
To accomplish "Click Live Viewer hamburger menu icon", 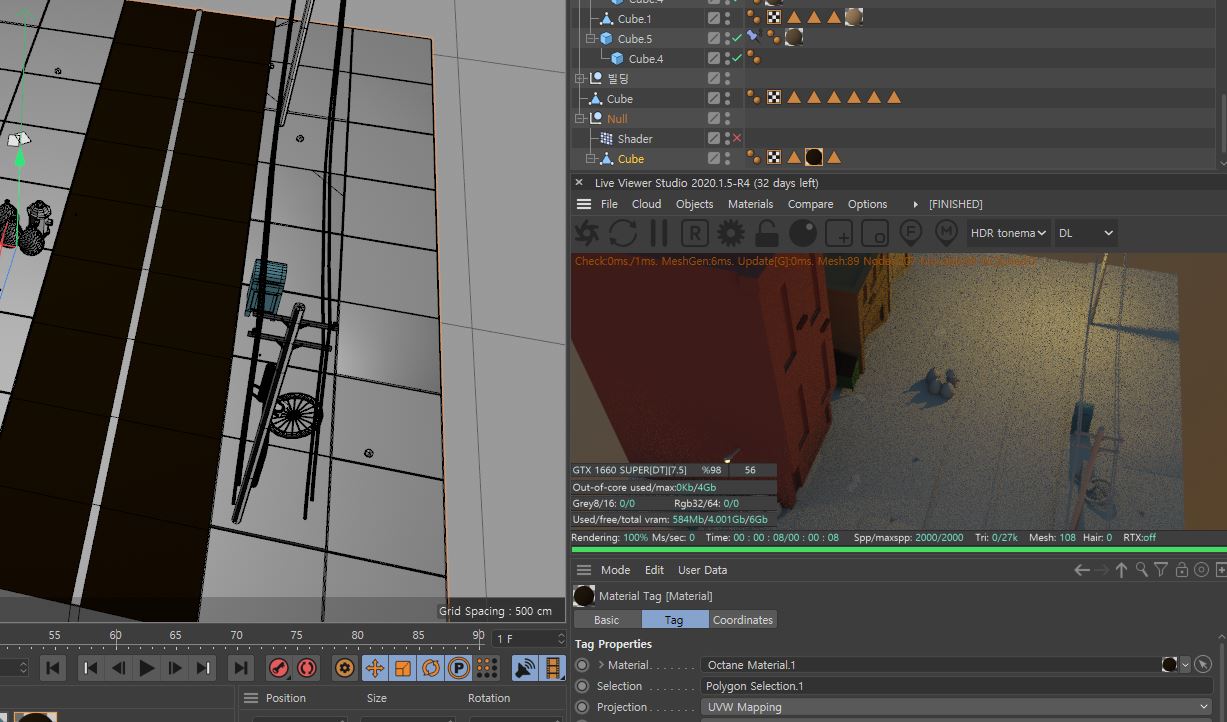I will [x=584, y=204].
